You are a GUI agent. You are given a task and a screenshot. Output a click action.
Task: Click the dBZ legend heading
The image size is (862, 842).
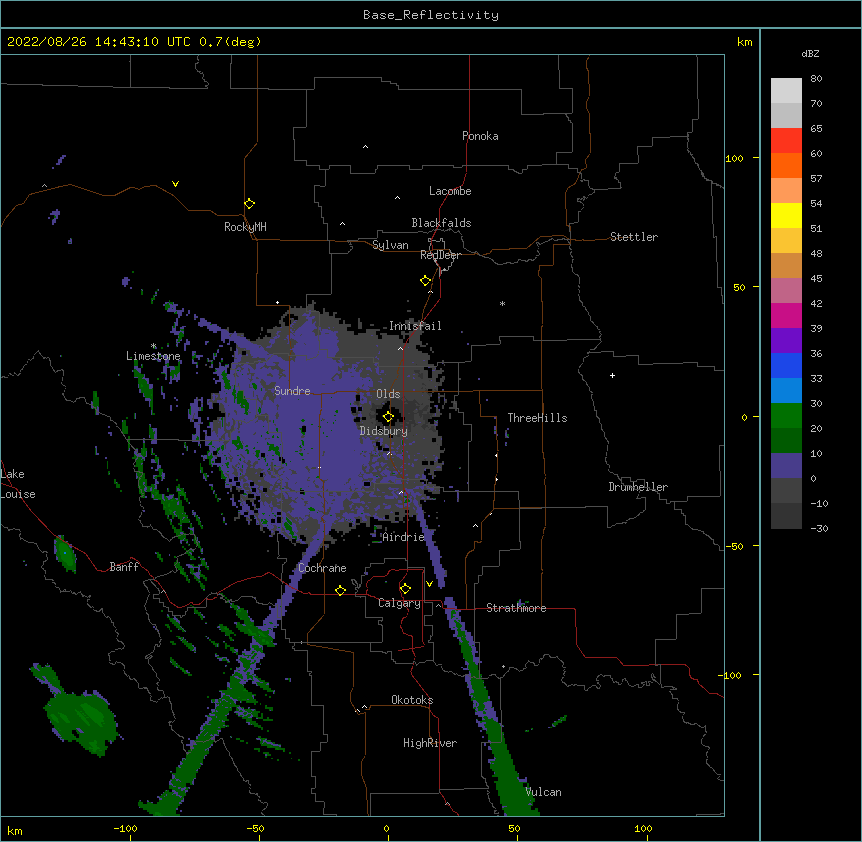pyautogui.click(x=810, y=53)
